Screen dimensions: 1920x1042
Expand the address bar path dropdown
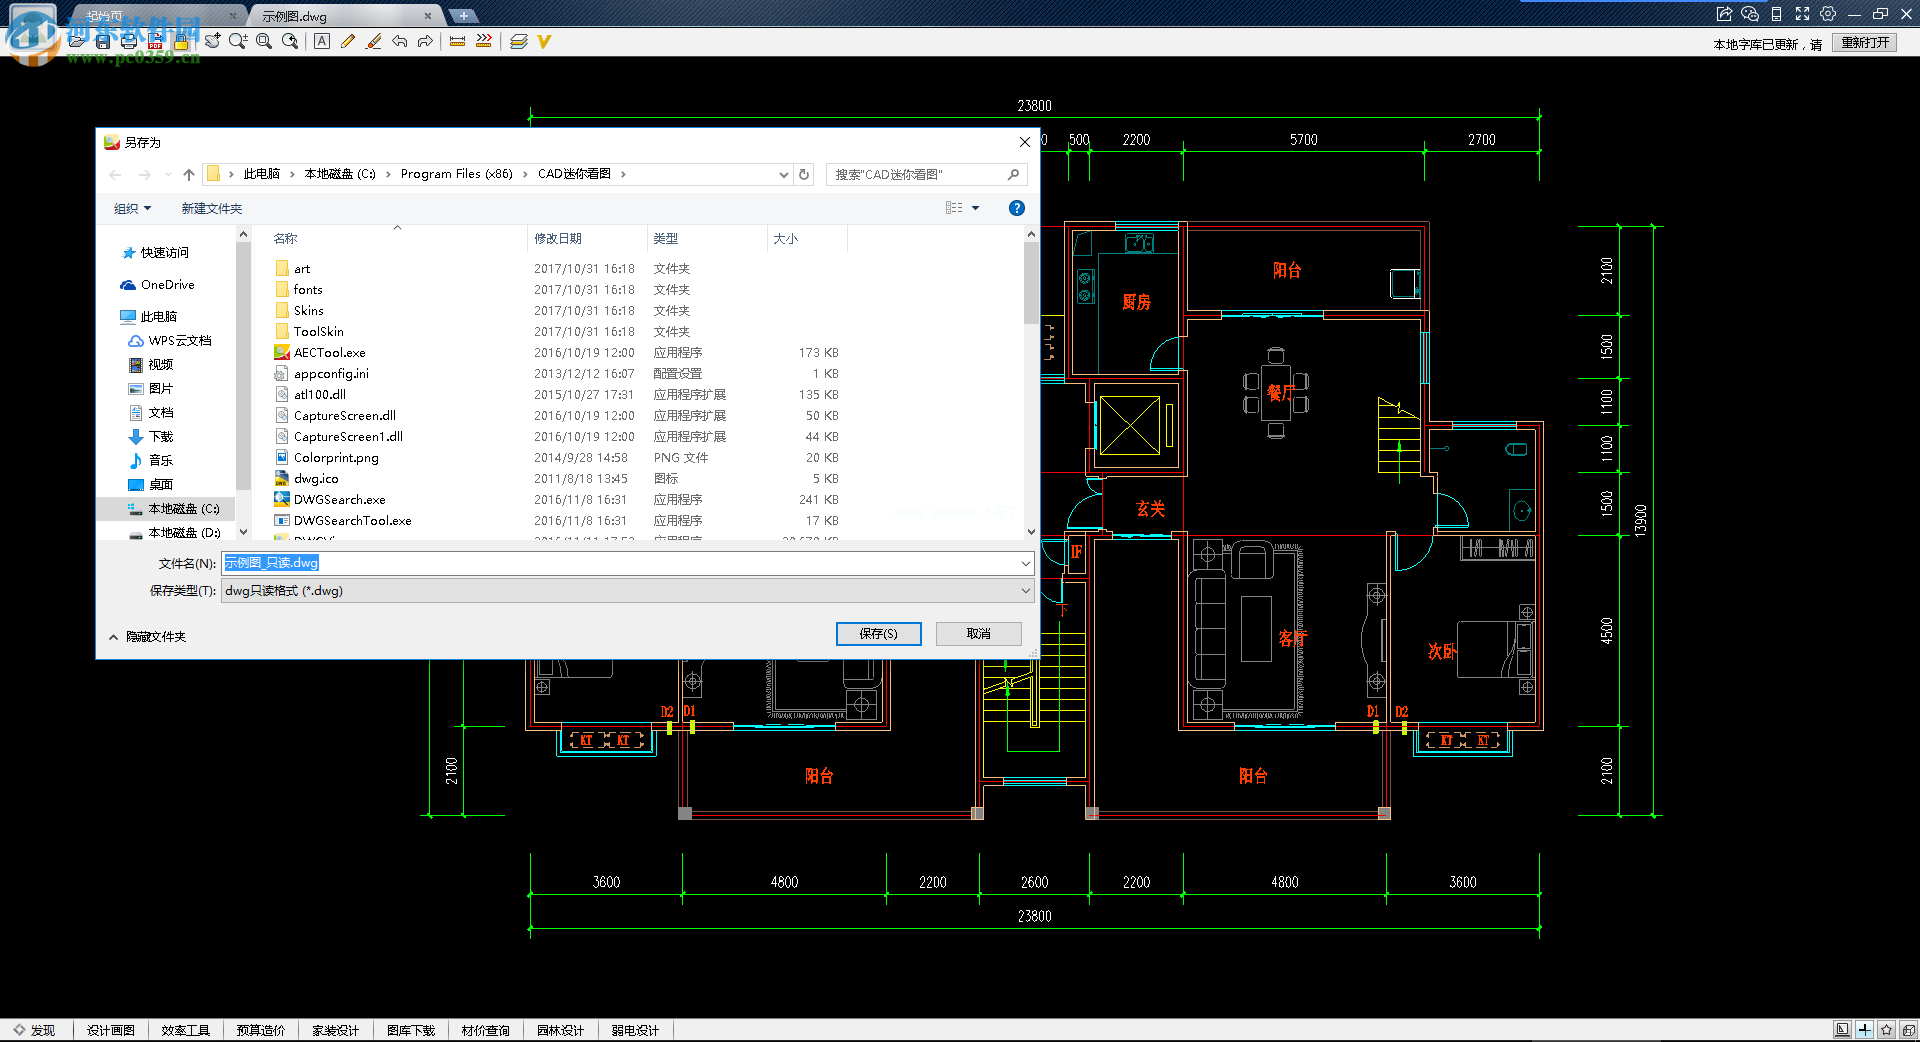pyautogui.click(x=783, y=174)
